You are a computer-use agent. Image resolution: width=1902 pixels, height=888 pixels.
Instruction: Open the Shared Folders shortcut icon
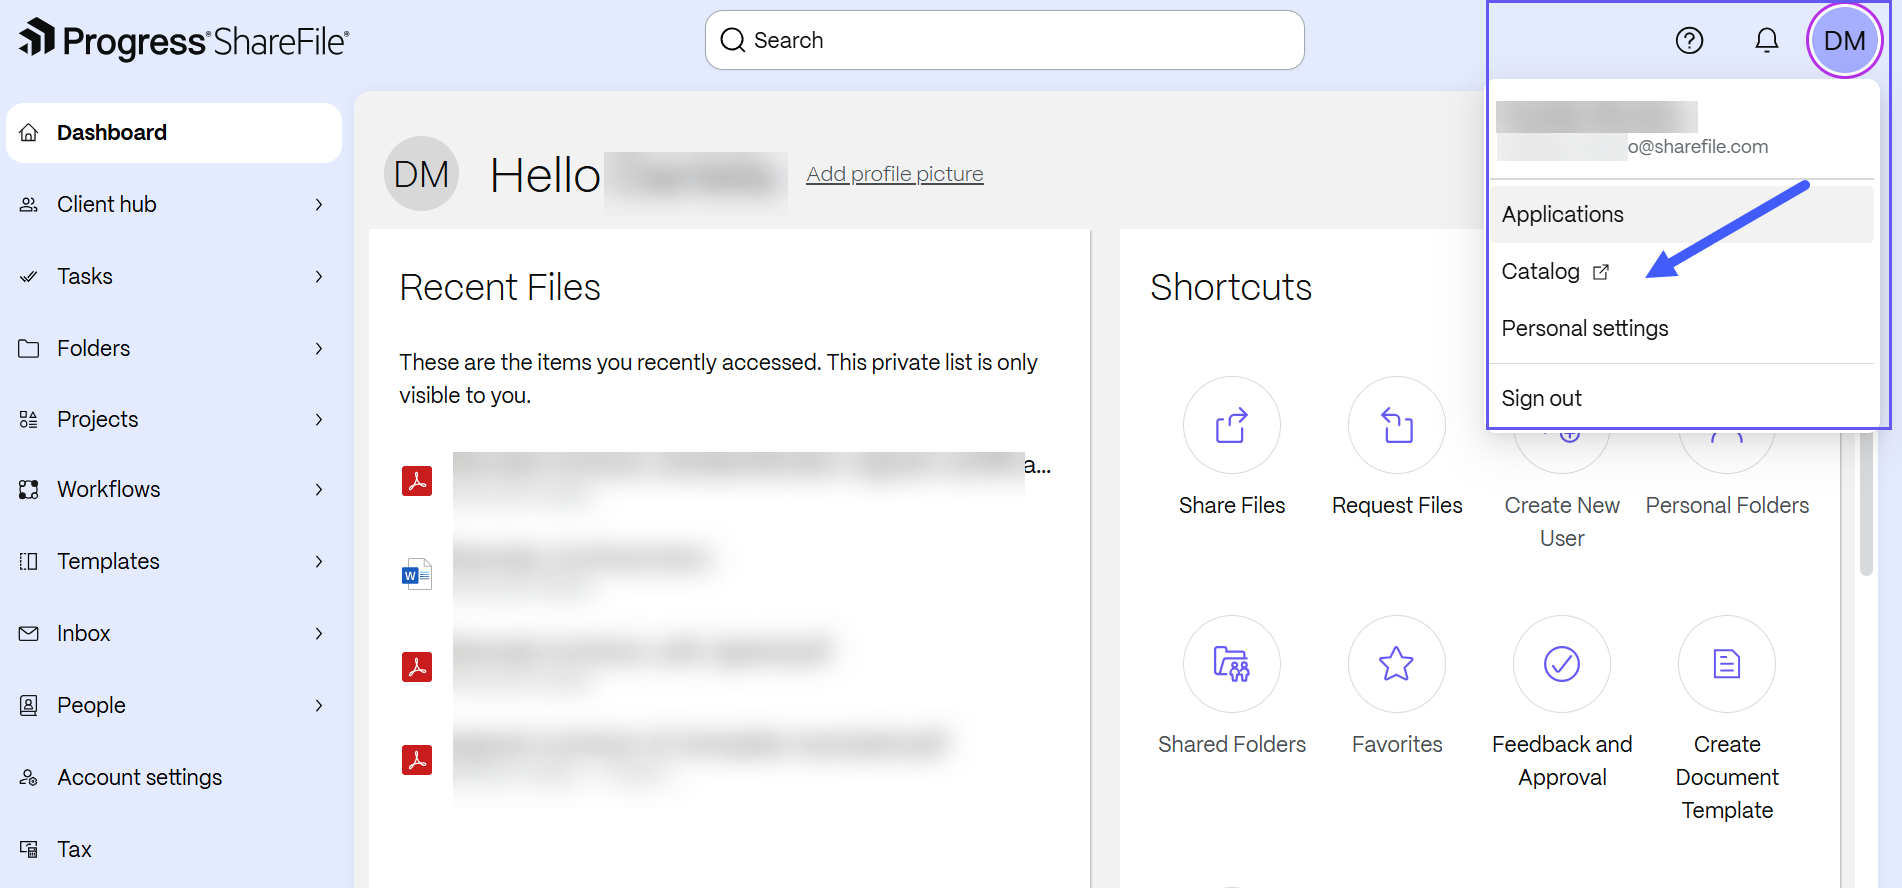pos(1232,664)
